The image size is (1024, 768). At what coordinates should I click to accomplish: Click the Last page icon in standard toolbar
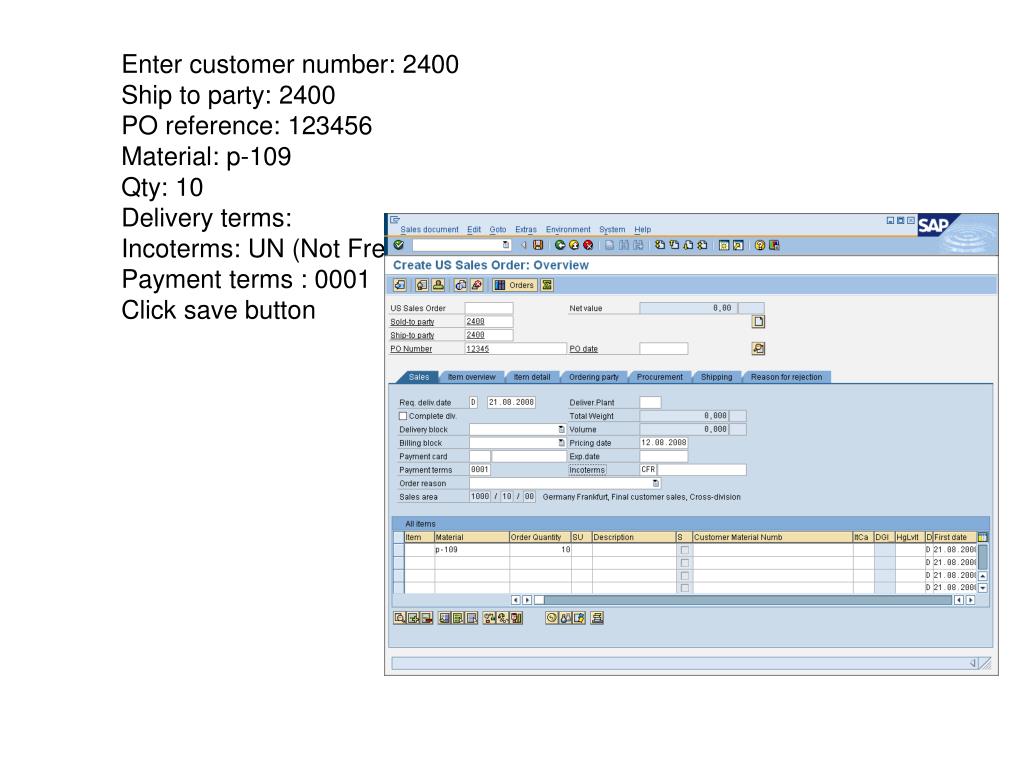click(x=702, y=245)
